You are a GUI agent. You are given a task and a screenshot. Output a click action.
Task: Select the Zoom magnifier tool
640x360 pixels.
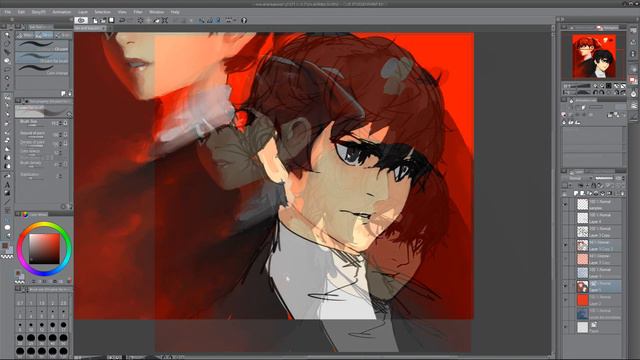(x=7, y=35)
